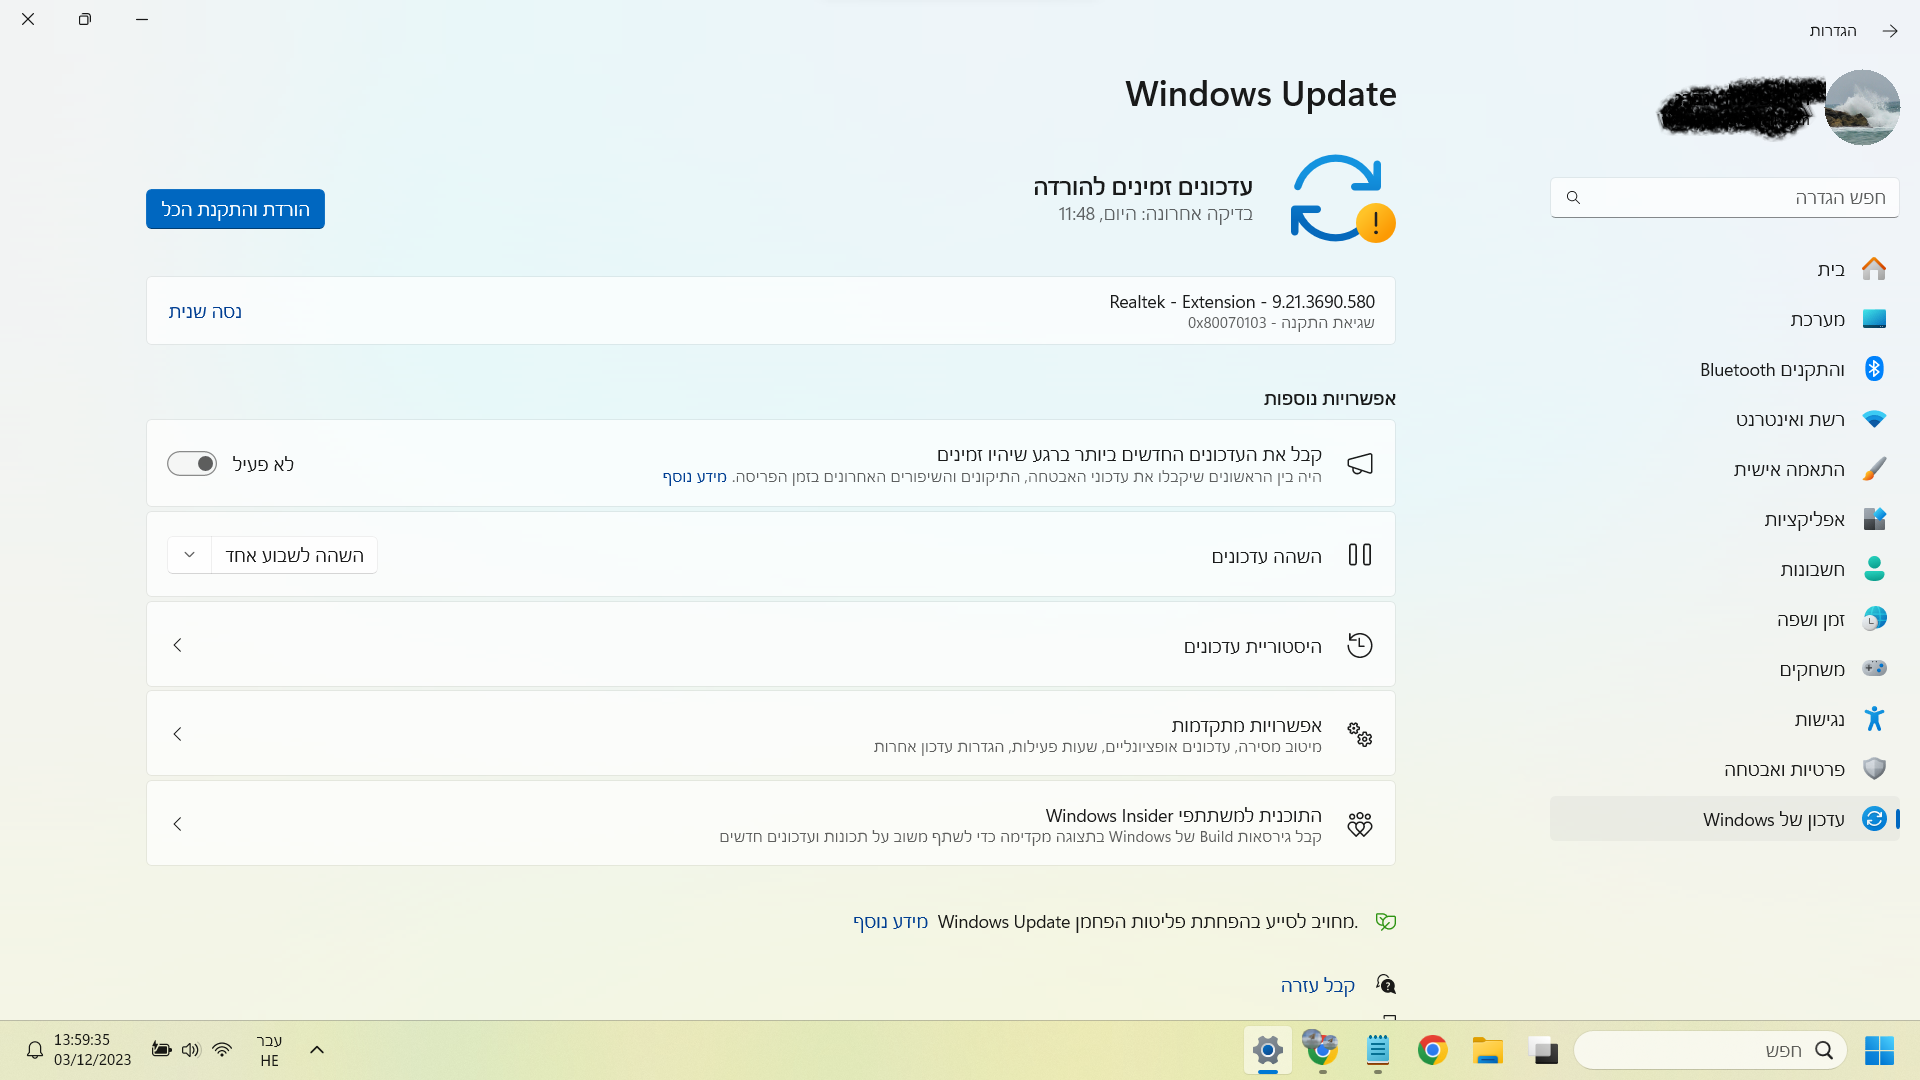Click the חפש הגדרה settings search field
This screenshot has height=1080, width=1920.
tap(1724, 198)
